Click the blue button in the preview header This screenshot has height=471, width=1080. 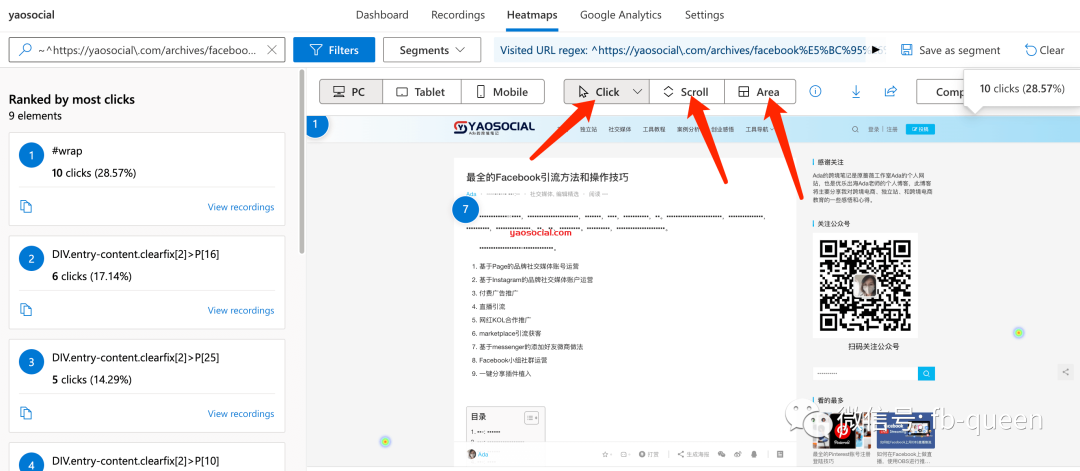[921, 129]
